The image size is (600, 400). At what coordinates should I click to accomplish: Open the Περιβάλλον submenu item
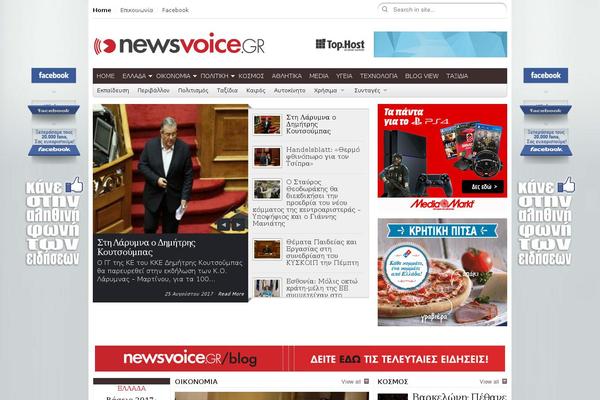[153, 90]
